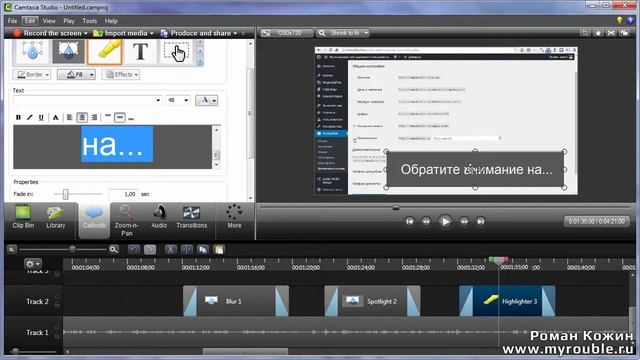Open the Tools menu
The width and height of the screenshot is (640, 360).
pyautogui.click(x=89, y=21)
